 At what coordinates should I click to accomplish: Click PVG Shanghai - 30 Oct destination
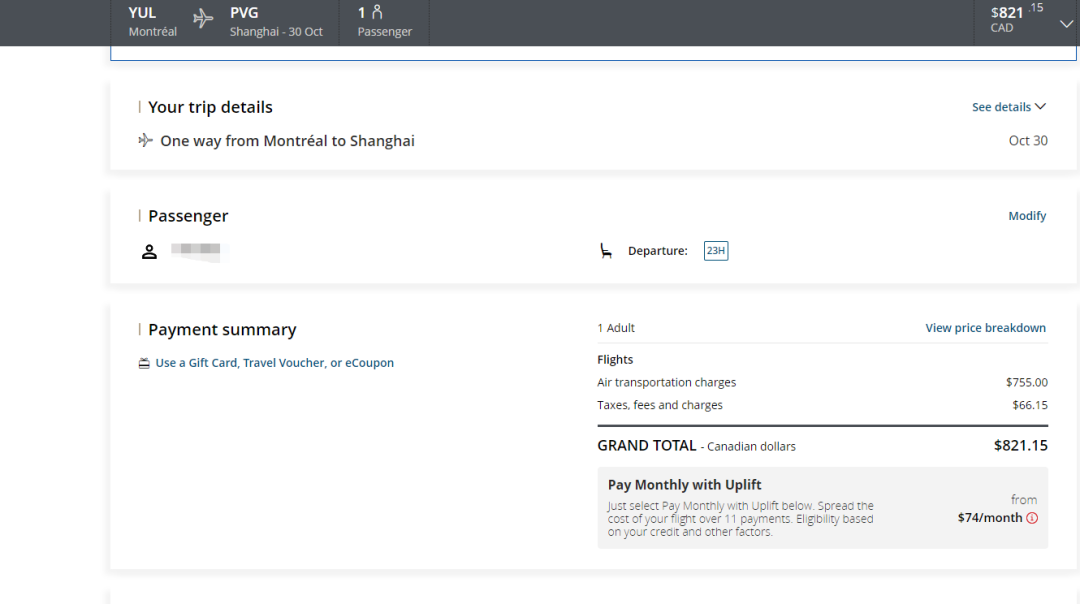[276, 21]
